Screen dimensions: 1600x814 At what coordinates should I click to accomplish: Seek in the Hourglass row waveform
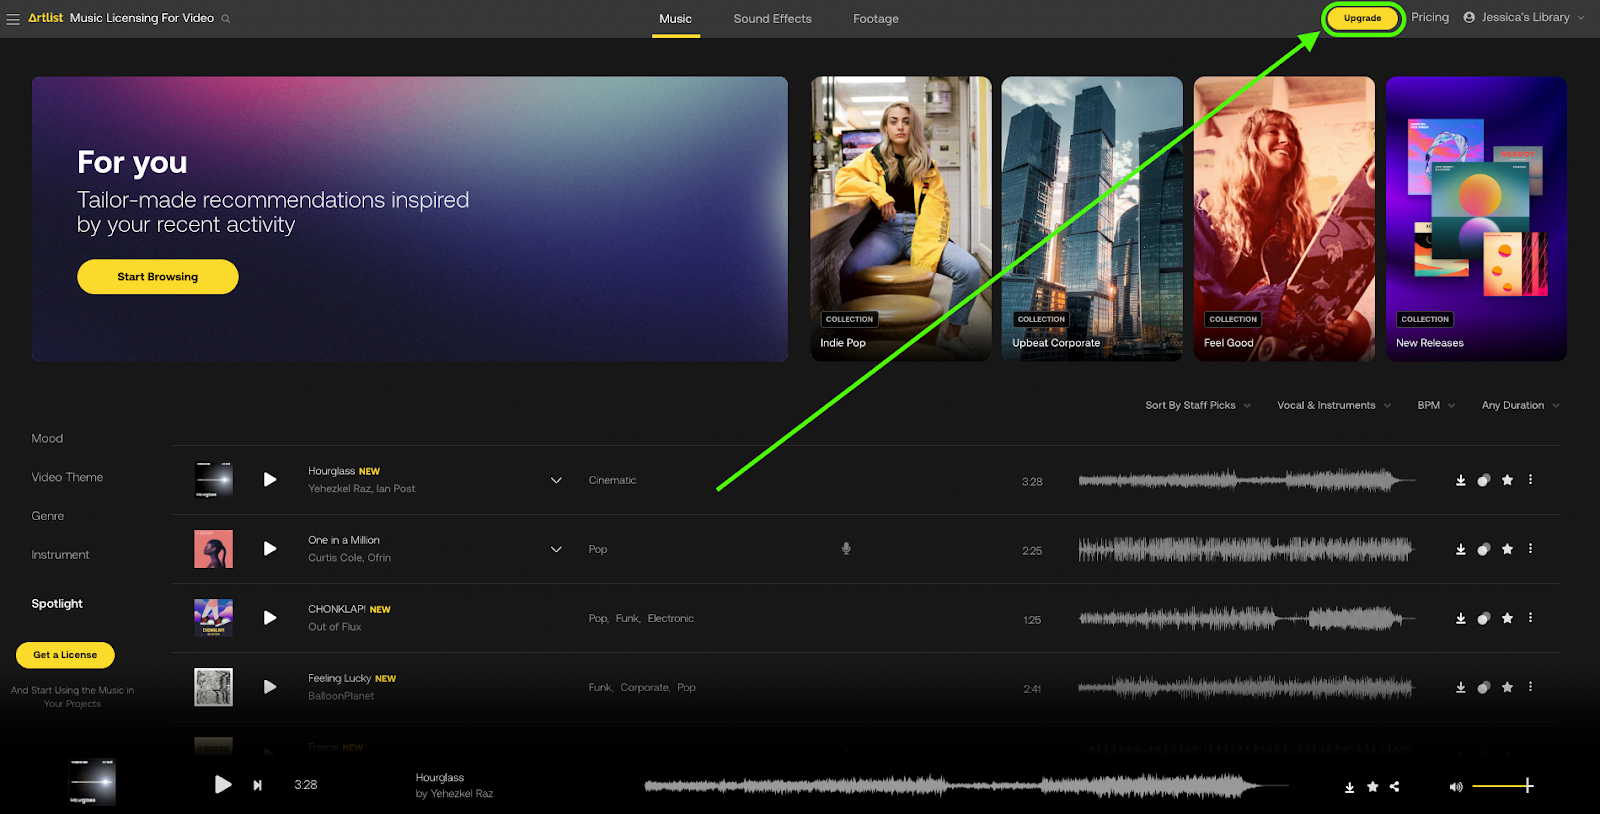pyautogui.click(x=1247, y=481)
